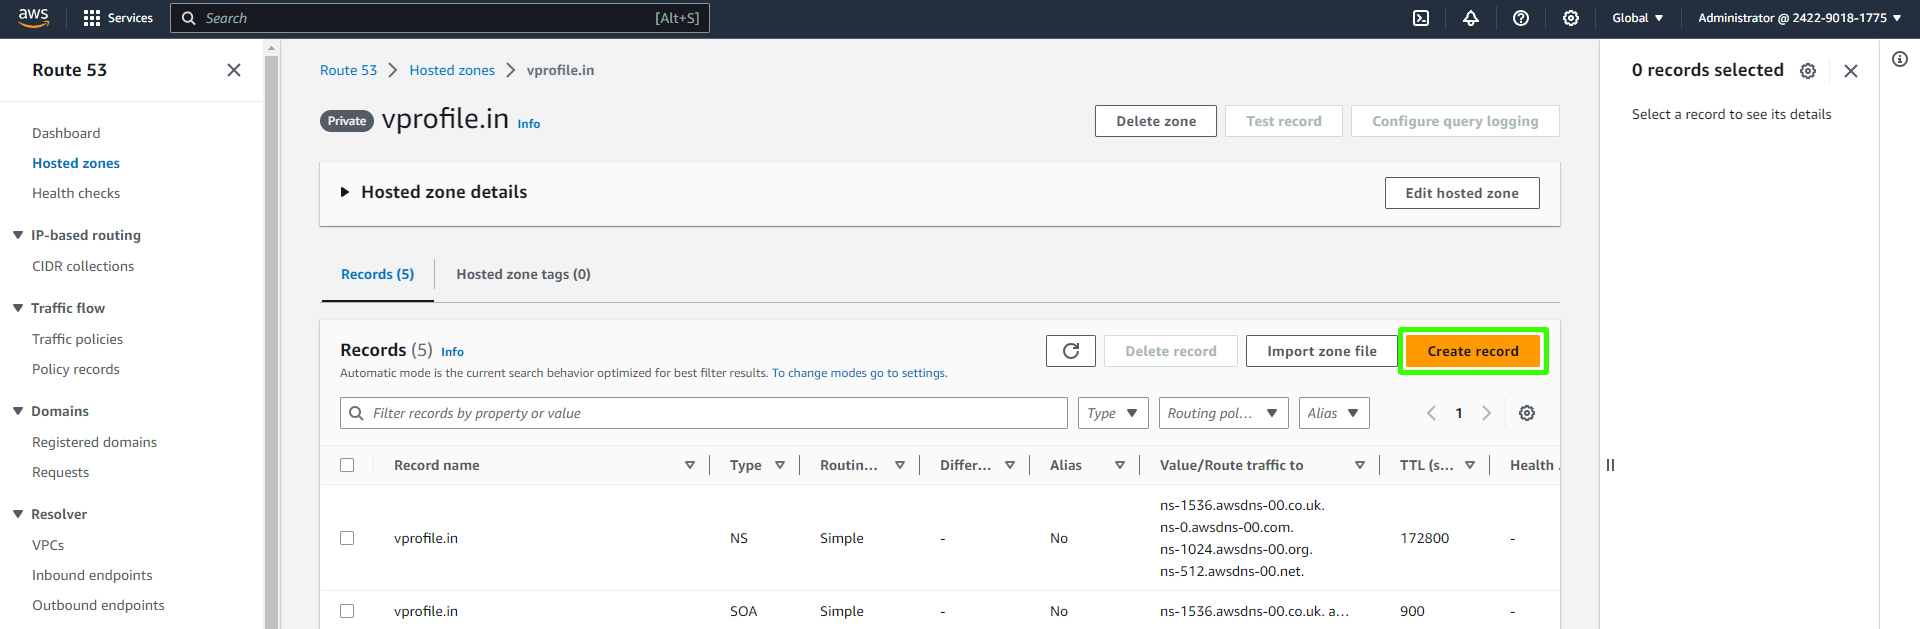Screen dimensions: 1920x629
Task: Click the info circle icon at far right
Action: tap(1900, 59)
